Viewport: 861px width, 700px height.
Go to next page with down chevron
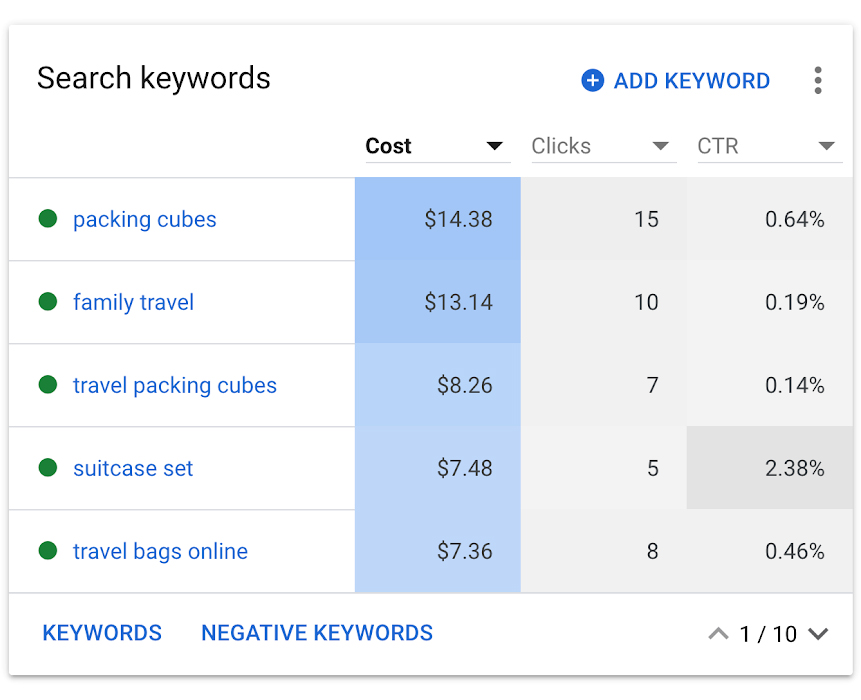(x=818, y=634)
